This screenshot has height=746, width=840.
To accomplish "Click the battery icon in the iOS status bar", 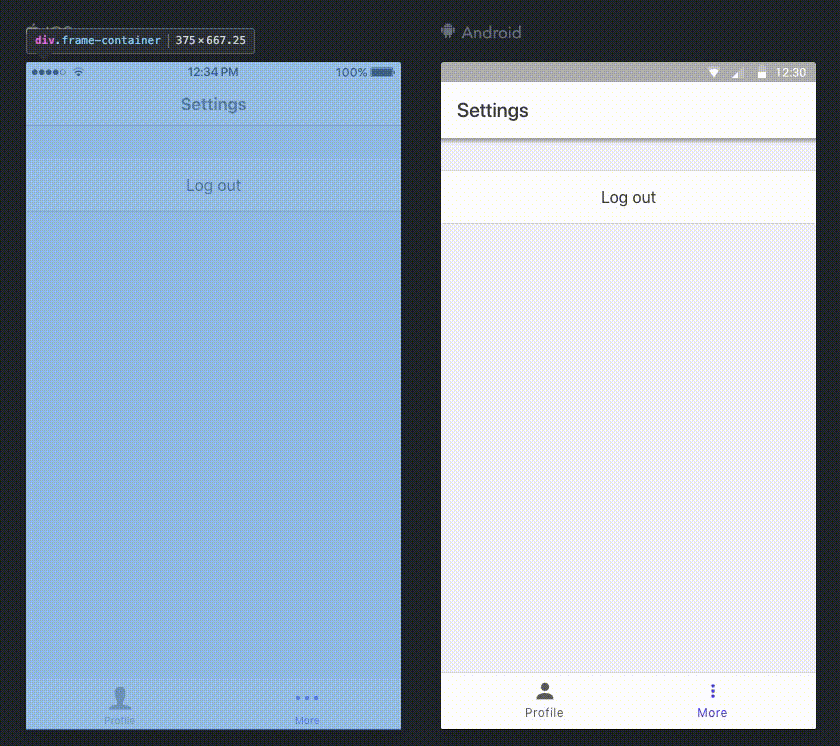I will [x=380, y=72].
